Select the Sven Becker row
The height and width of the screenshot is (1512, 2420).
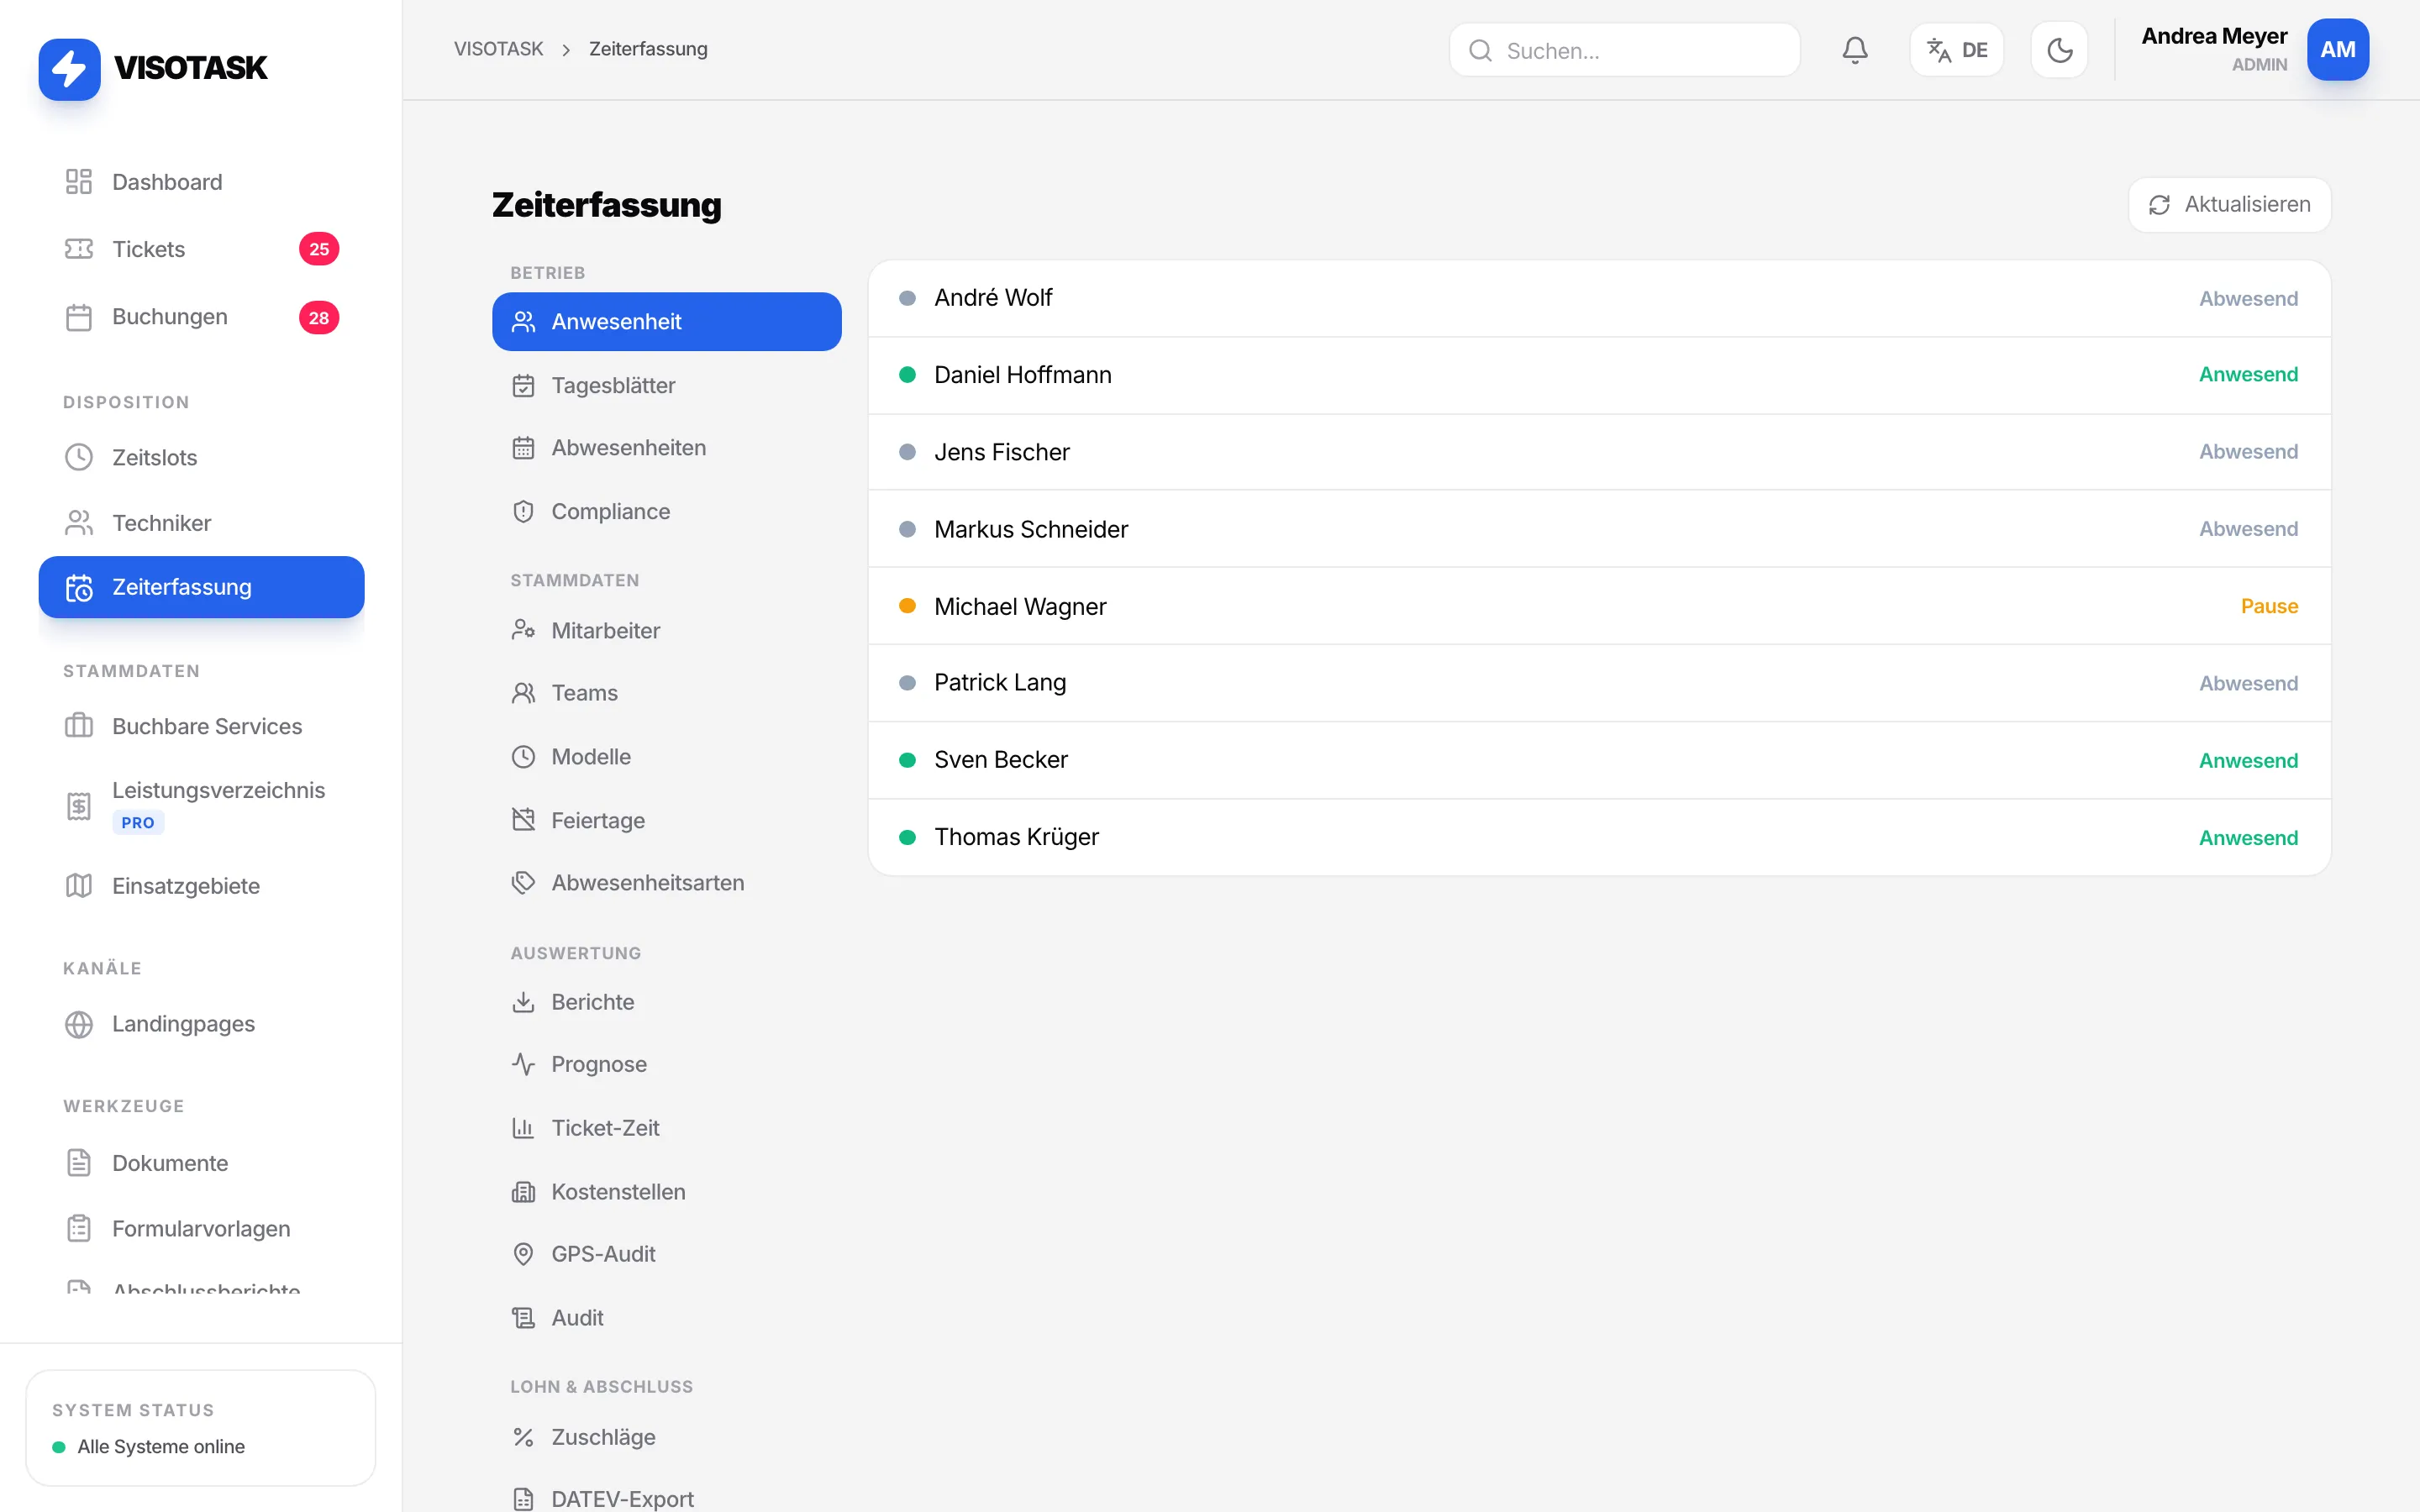[x=1599, y=760]
